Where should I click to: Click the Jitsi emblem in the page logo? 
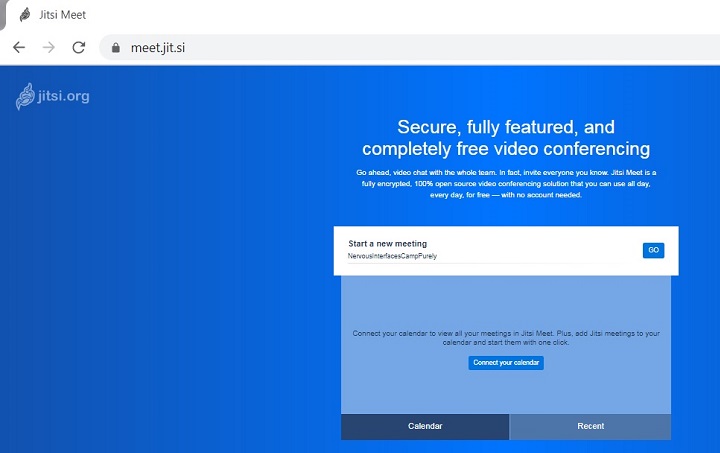coord(25,97)
